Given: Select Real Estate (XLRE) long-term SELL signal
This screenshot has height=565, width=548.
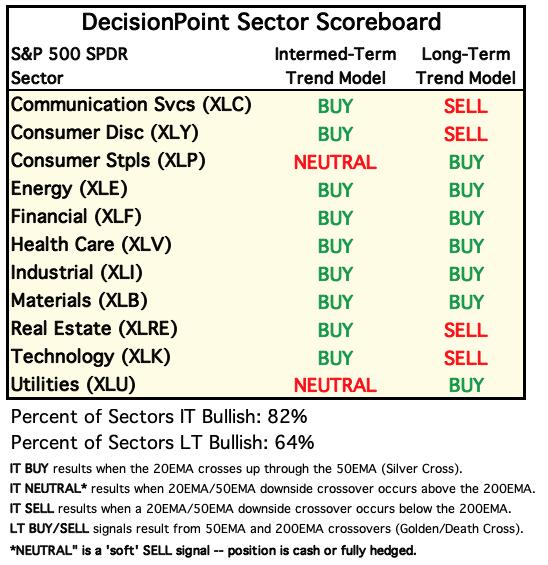Looking at the screenshot, I should coord(466,330).
